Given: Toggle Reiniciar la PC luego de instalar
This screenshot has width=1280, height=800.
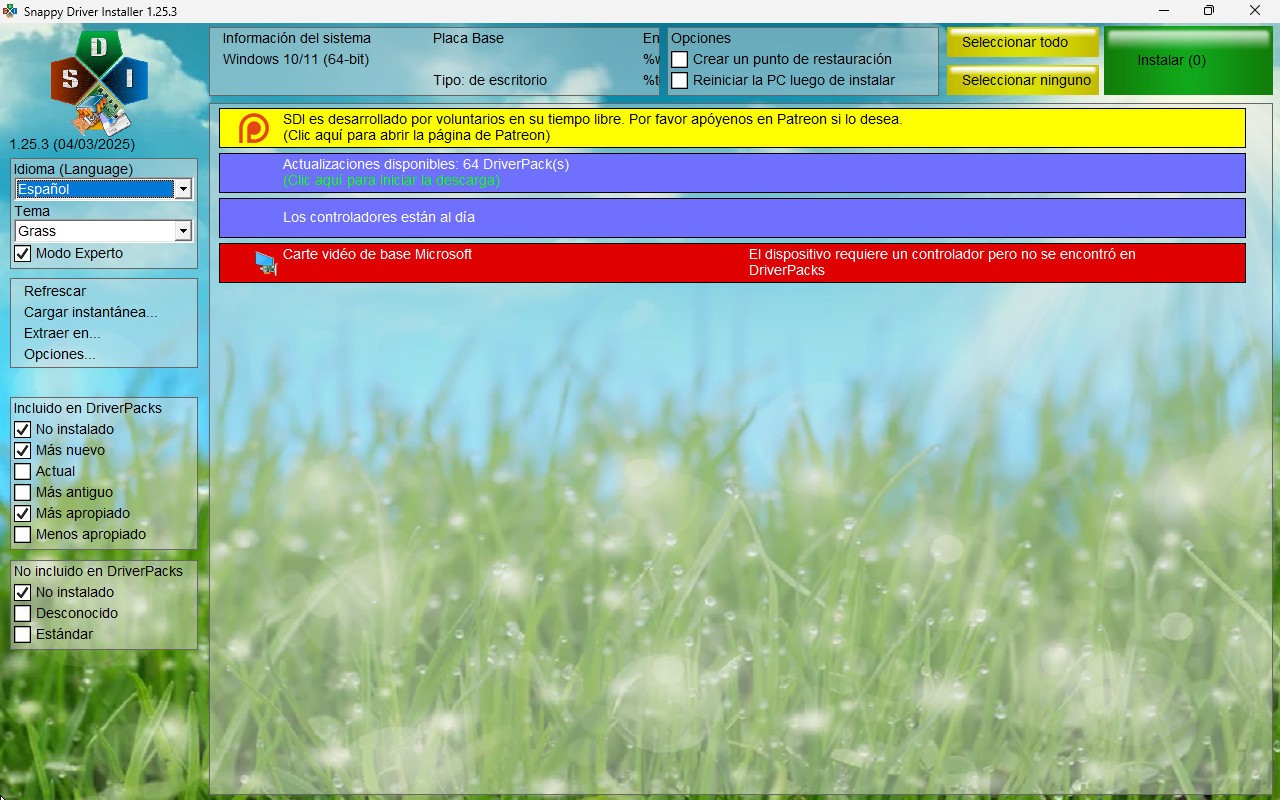Looking at the screenshot, I should click(x=680, y=81).
